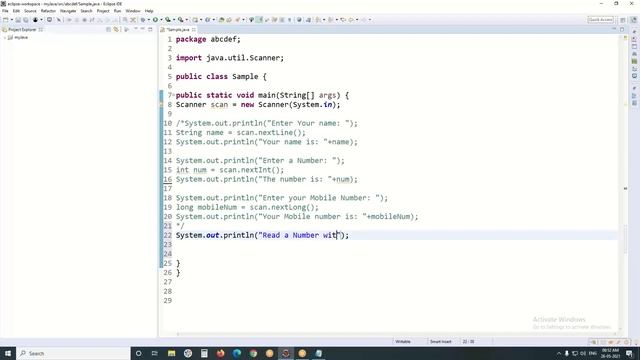640x360 pixels.
Task: Open the File menu
Action: pos(5,11)
